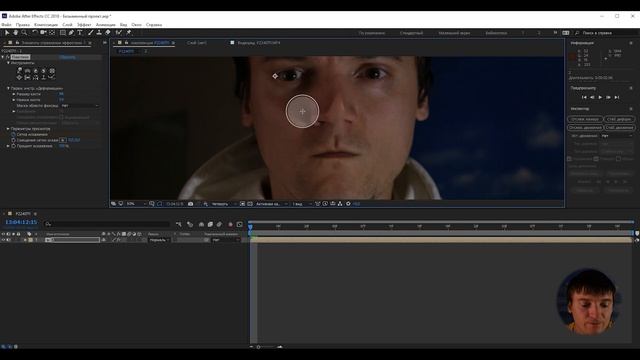This screenshot has height=360, width=640.
Task: Click the layer label color swatch
Action: tap(30, 240)
